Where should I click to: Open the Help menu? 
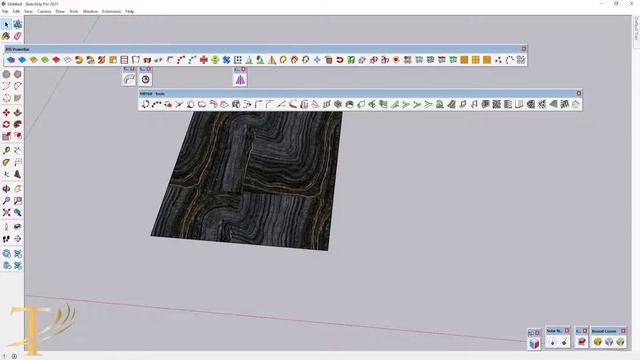(129, 11)
